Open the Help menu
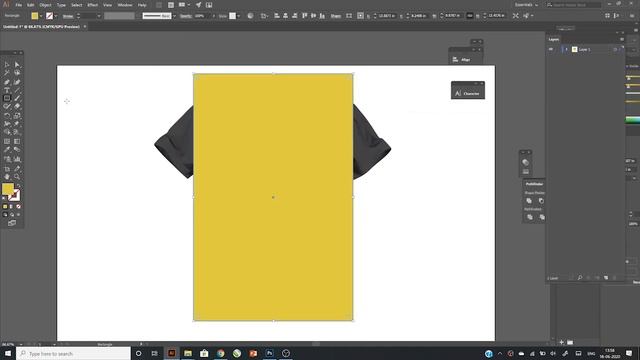 pos(142,5)
